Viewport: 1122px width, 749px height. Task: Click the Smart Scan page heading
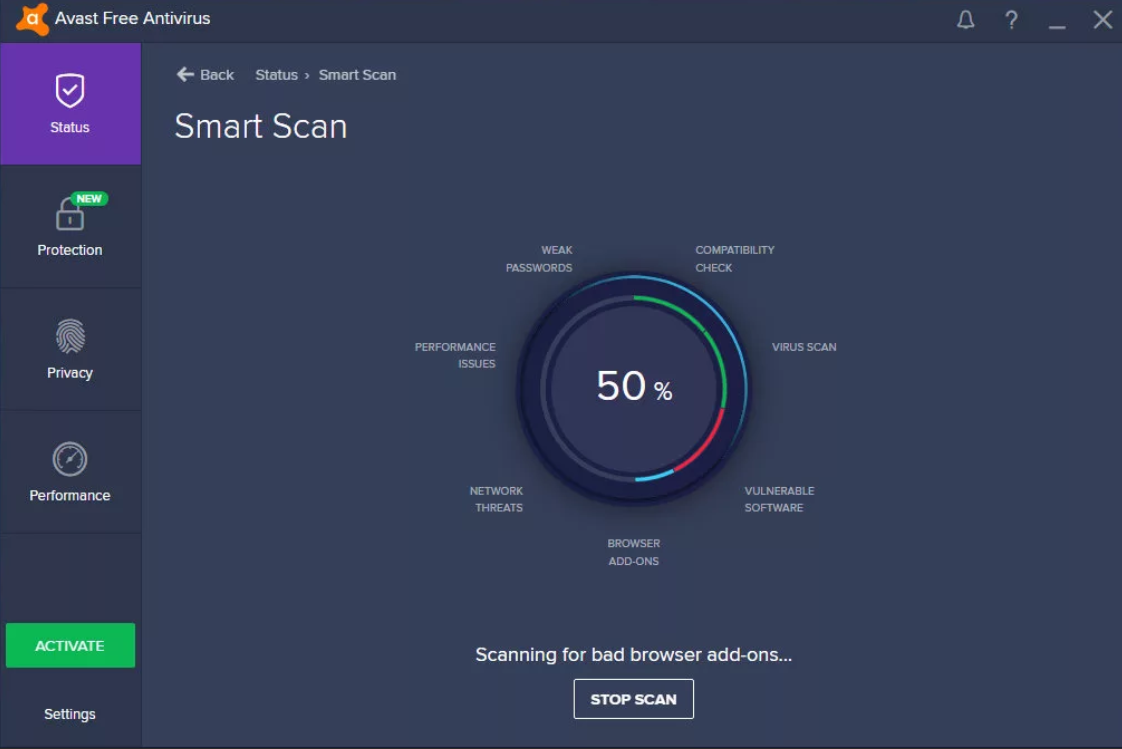(261, 127)
